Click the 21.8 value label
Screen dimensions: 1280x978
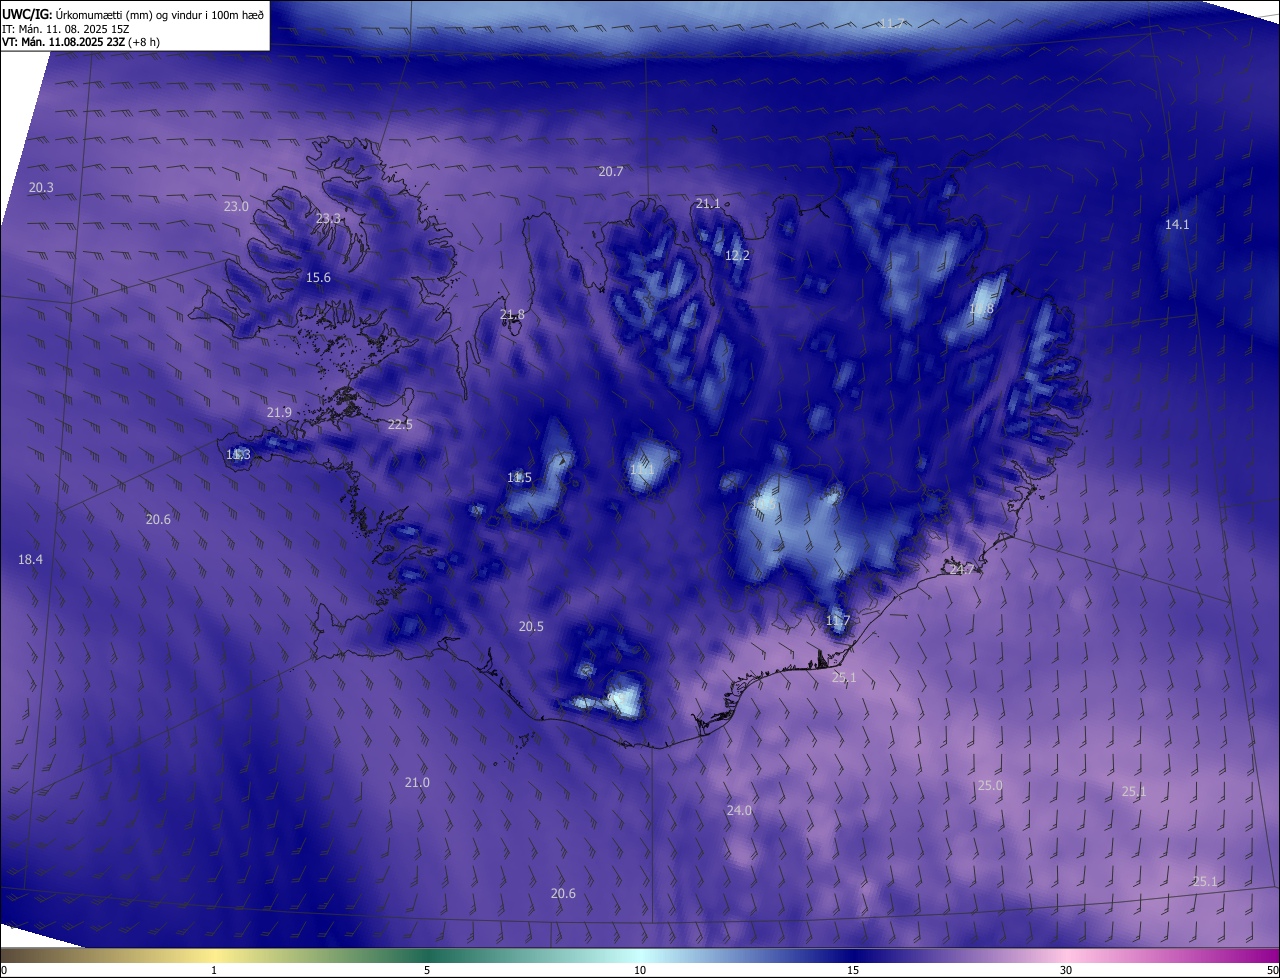click(x=512, y=315)
